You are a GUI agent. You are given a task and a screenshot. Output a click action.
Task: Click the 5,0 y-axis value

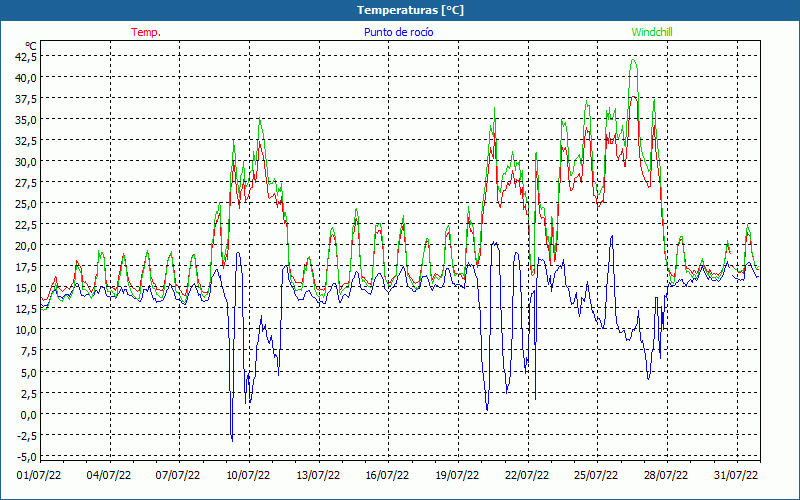pyautogui.click(x=29, y=372)
